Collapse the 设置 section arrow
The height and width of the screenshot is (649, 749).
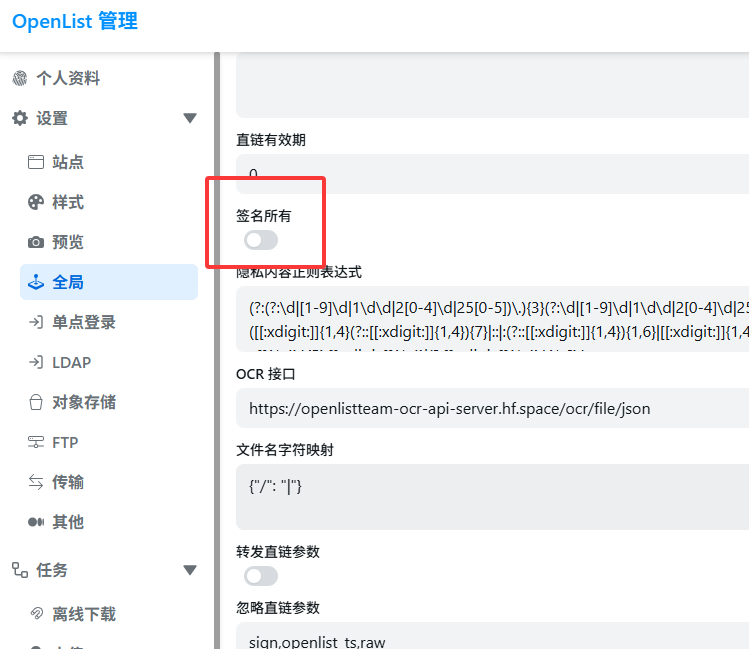(x=190, y=118)
